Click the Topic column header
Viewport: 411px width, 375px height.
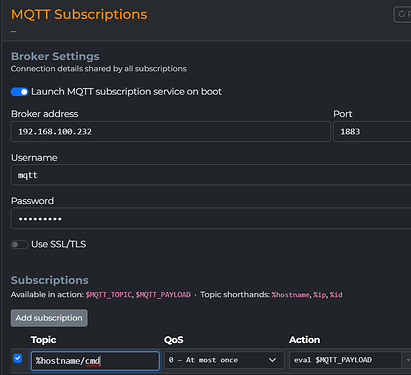[44, 340]
